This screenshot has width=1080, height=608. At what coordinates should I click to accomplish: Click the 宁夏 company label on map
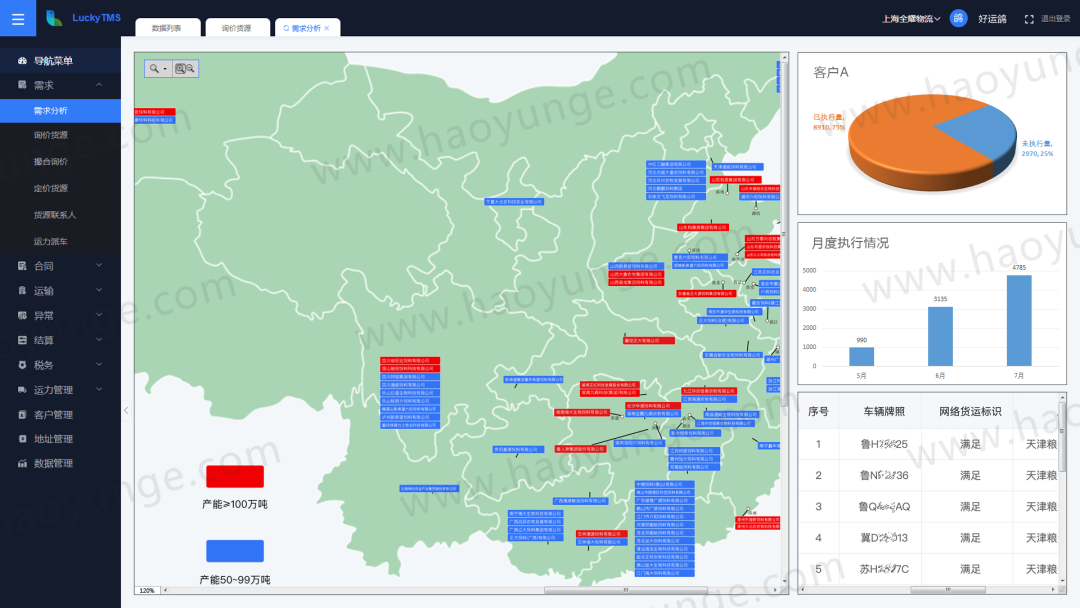515,202
